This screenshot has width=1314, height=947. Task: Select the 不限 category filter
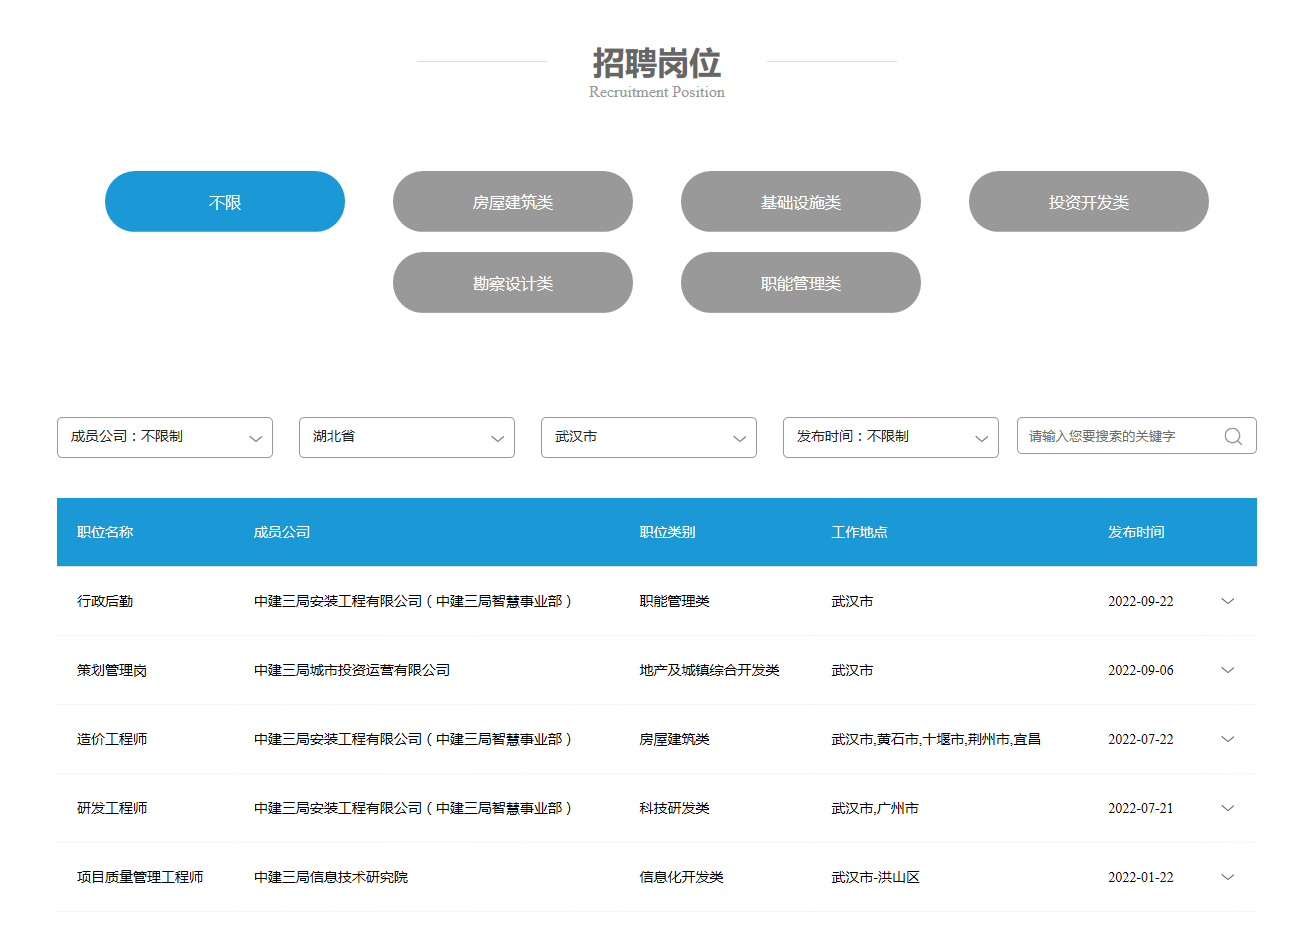tap(225, 202)
